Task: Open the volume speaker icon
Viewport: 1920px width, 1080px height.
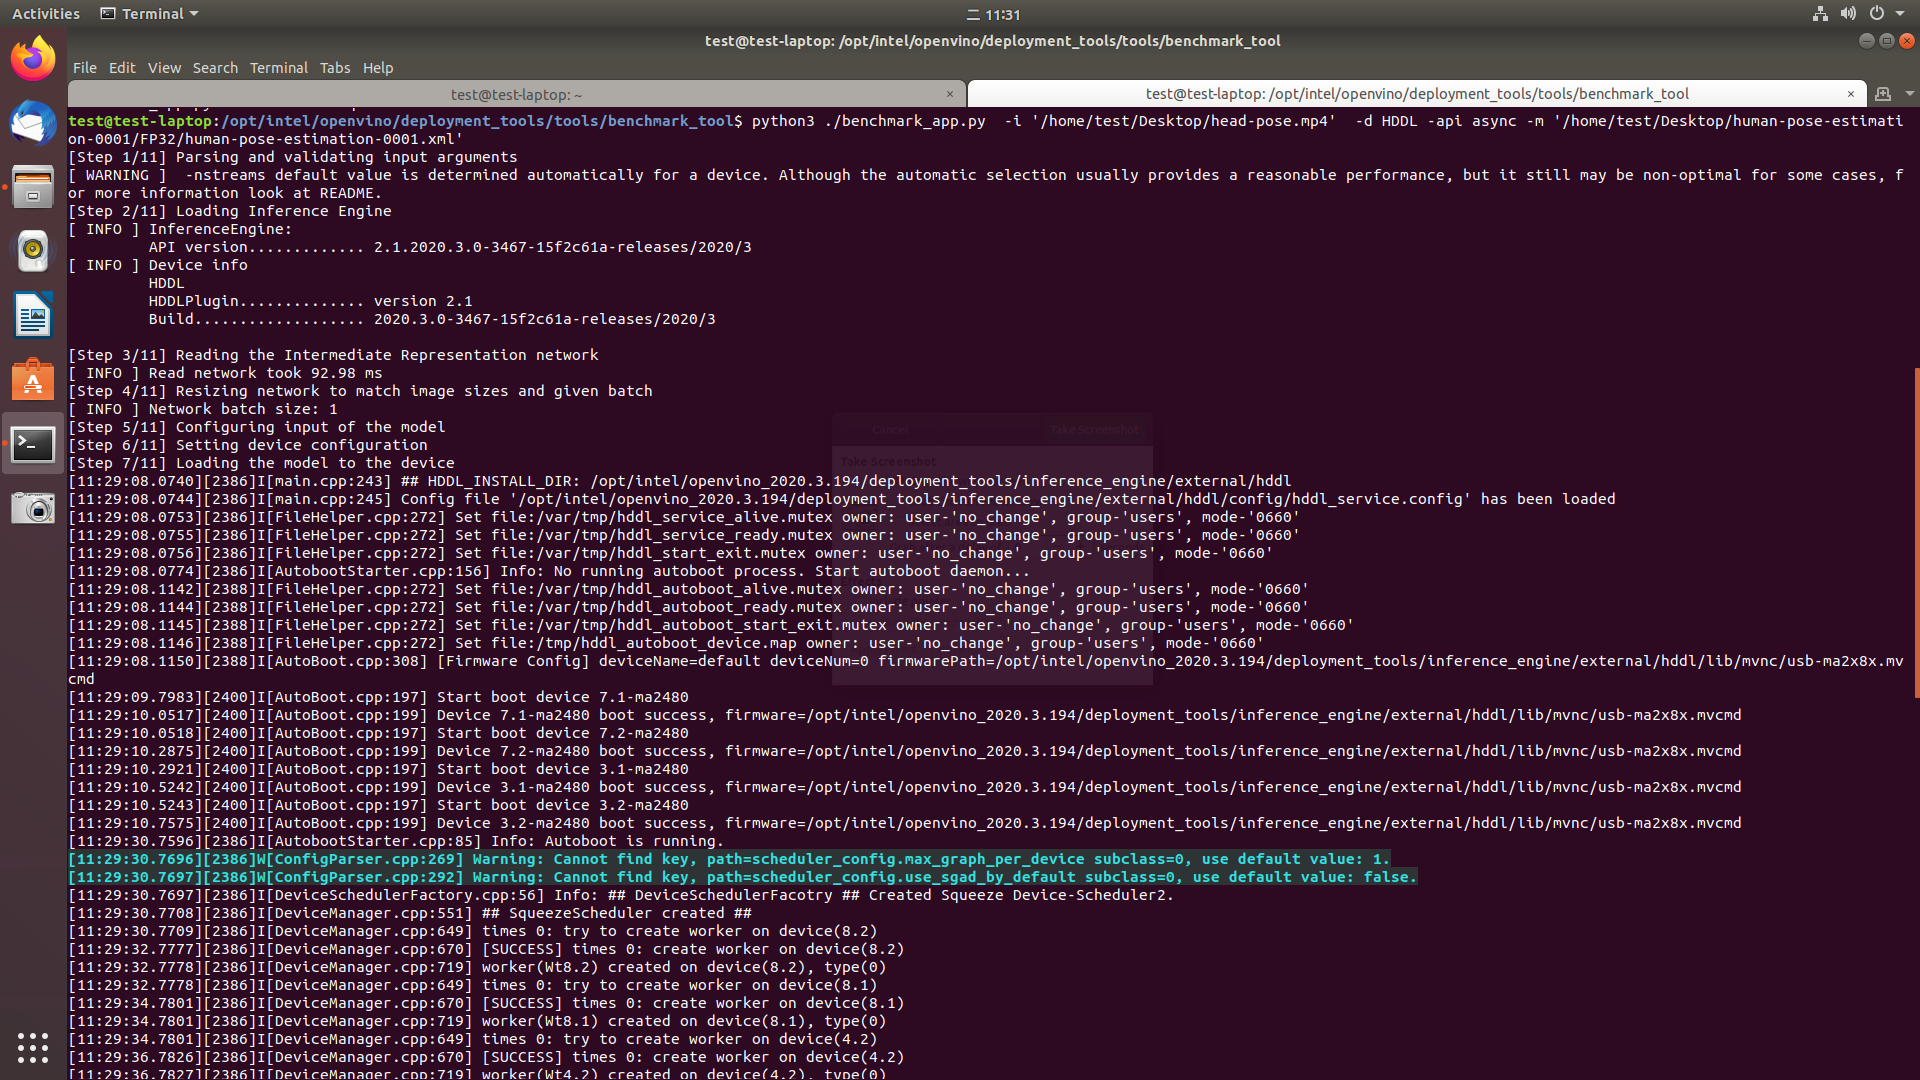Action: coord(1848,14)
